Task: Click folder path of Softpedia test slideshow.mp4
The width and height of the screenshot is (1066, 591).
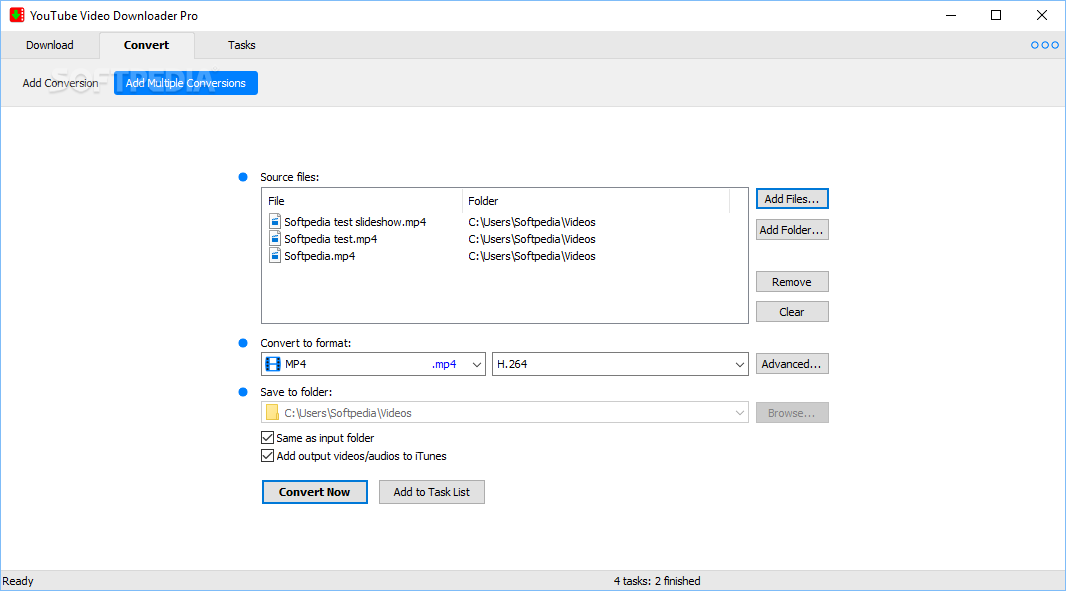Action: (x=532, y=222)
